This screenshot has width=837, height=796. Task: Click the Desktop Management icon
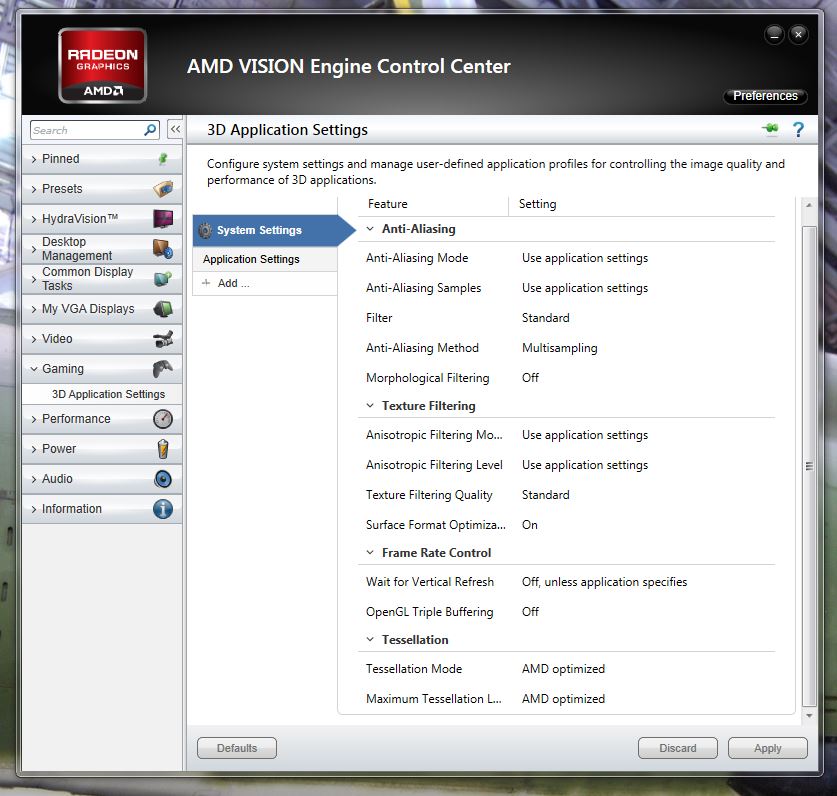click(x=163, y=248)
